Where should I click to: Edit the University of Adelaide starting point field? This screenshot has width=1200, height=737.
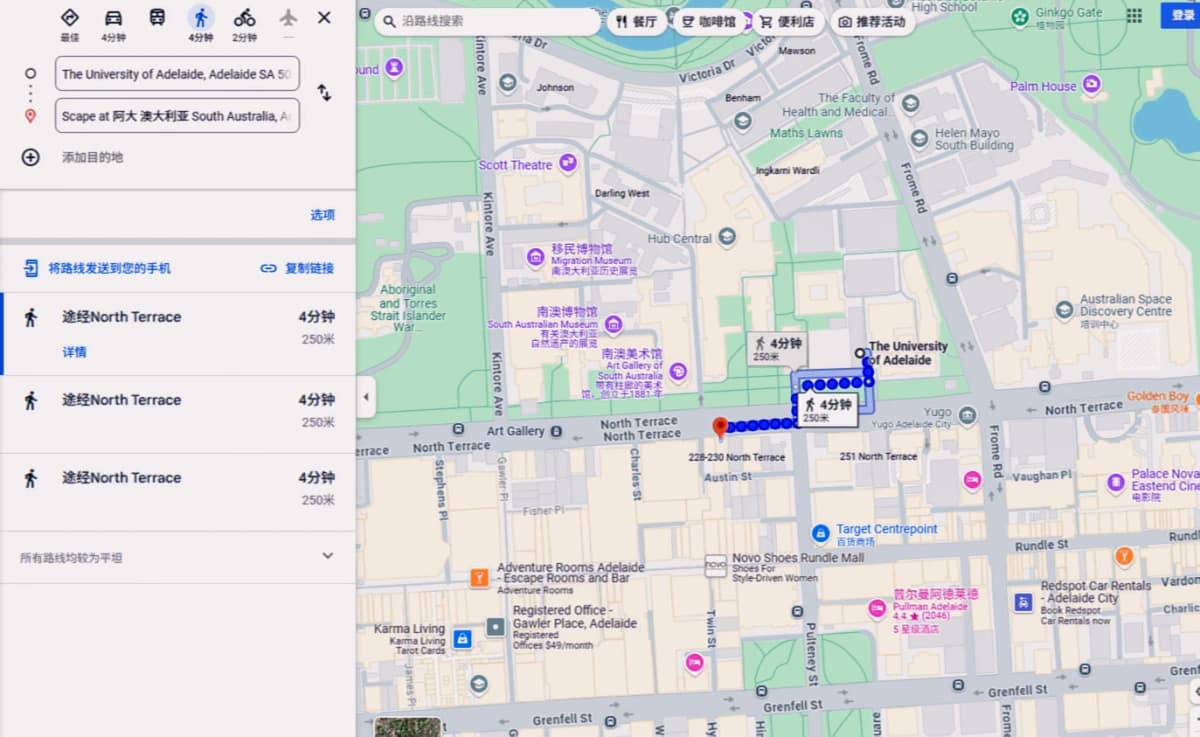click(x=177, y=74)
